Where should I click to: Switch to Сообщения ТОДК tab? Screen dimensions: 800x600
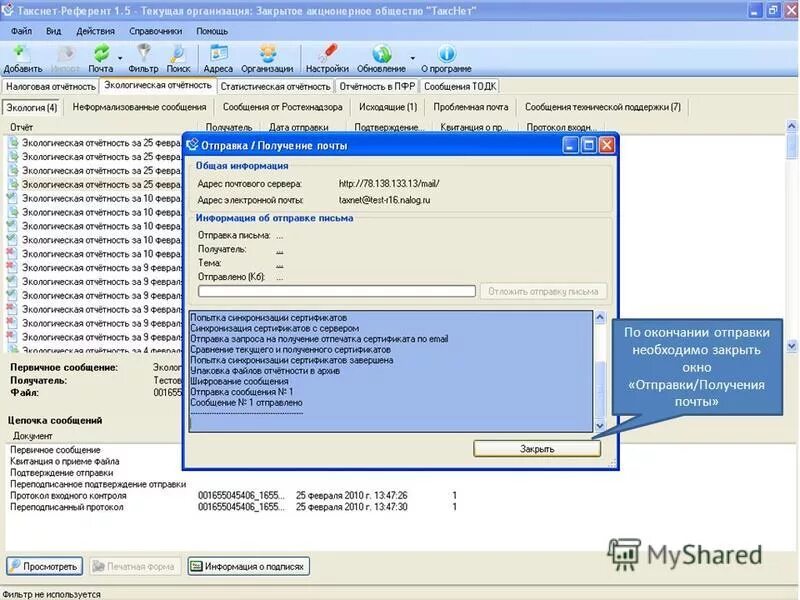click(460, 86)
